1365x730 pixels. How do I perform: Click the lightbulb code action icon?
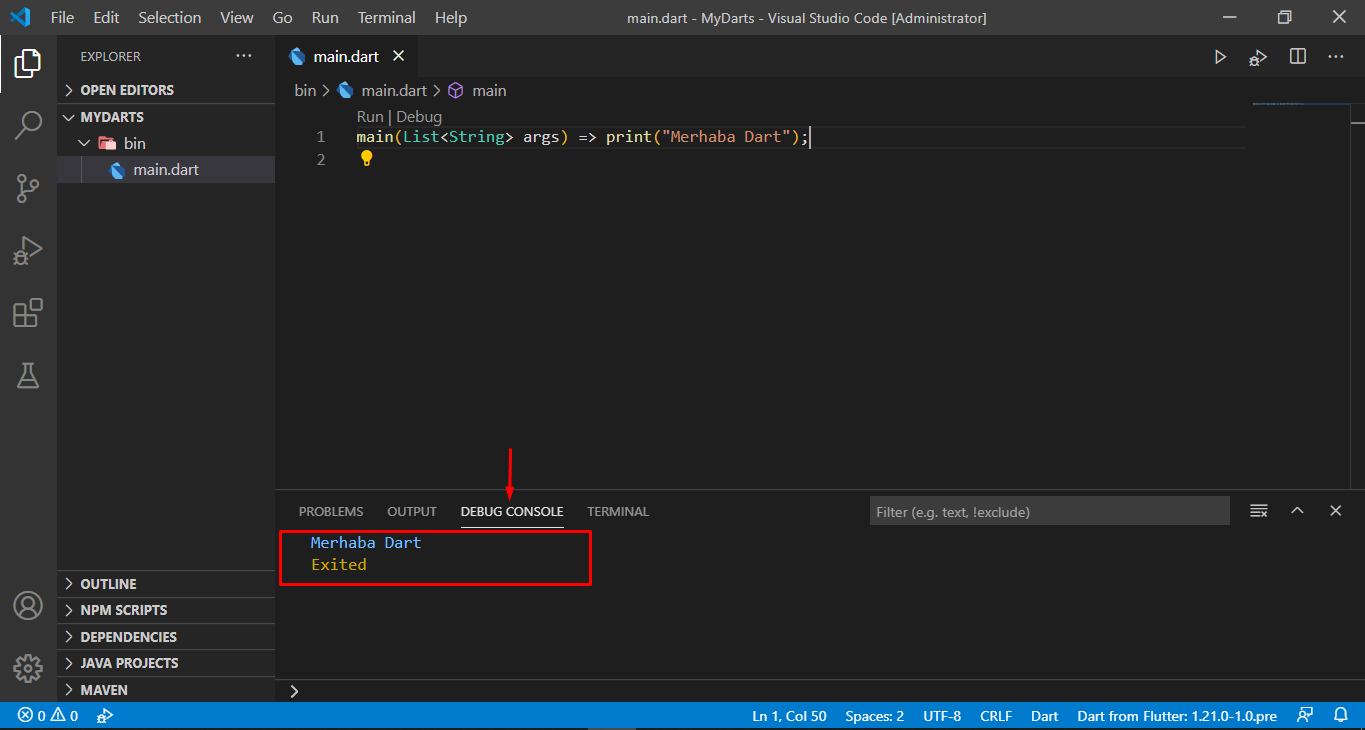[366, 158]
